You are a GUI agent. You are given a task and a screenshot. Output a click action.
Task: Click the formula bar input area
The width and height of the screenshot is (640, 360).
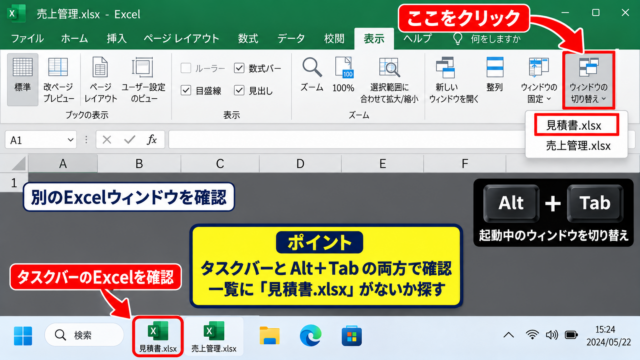347,140
